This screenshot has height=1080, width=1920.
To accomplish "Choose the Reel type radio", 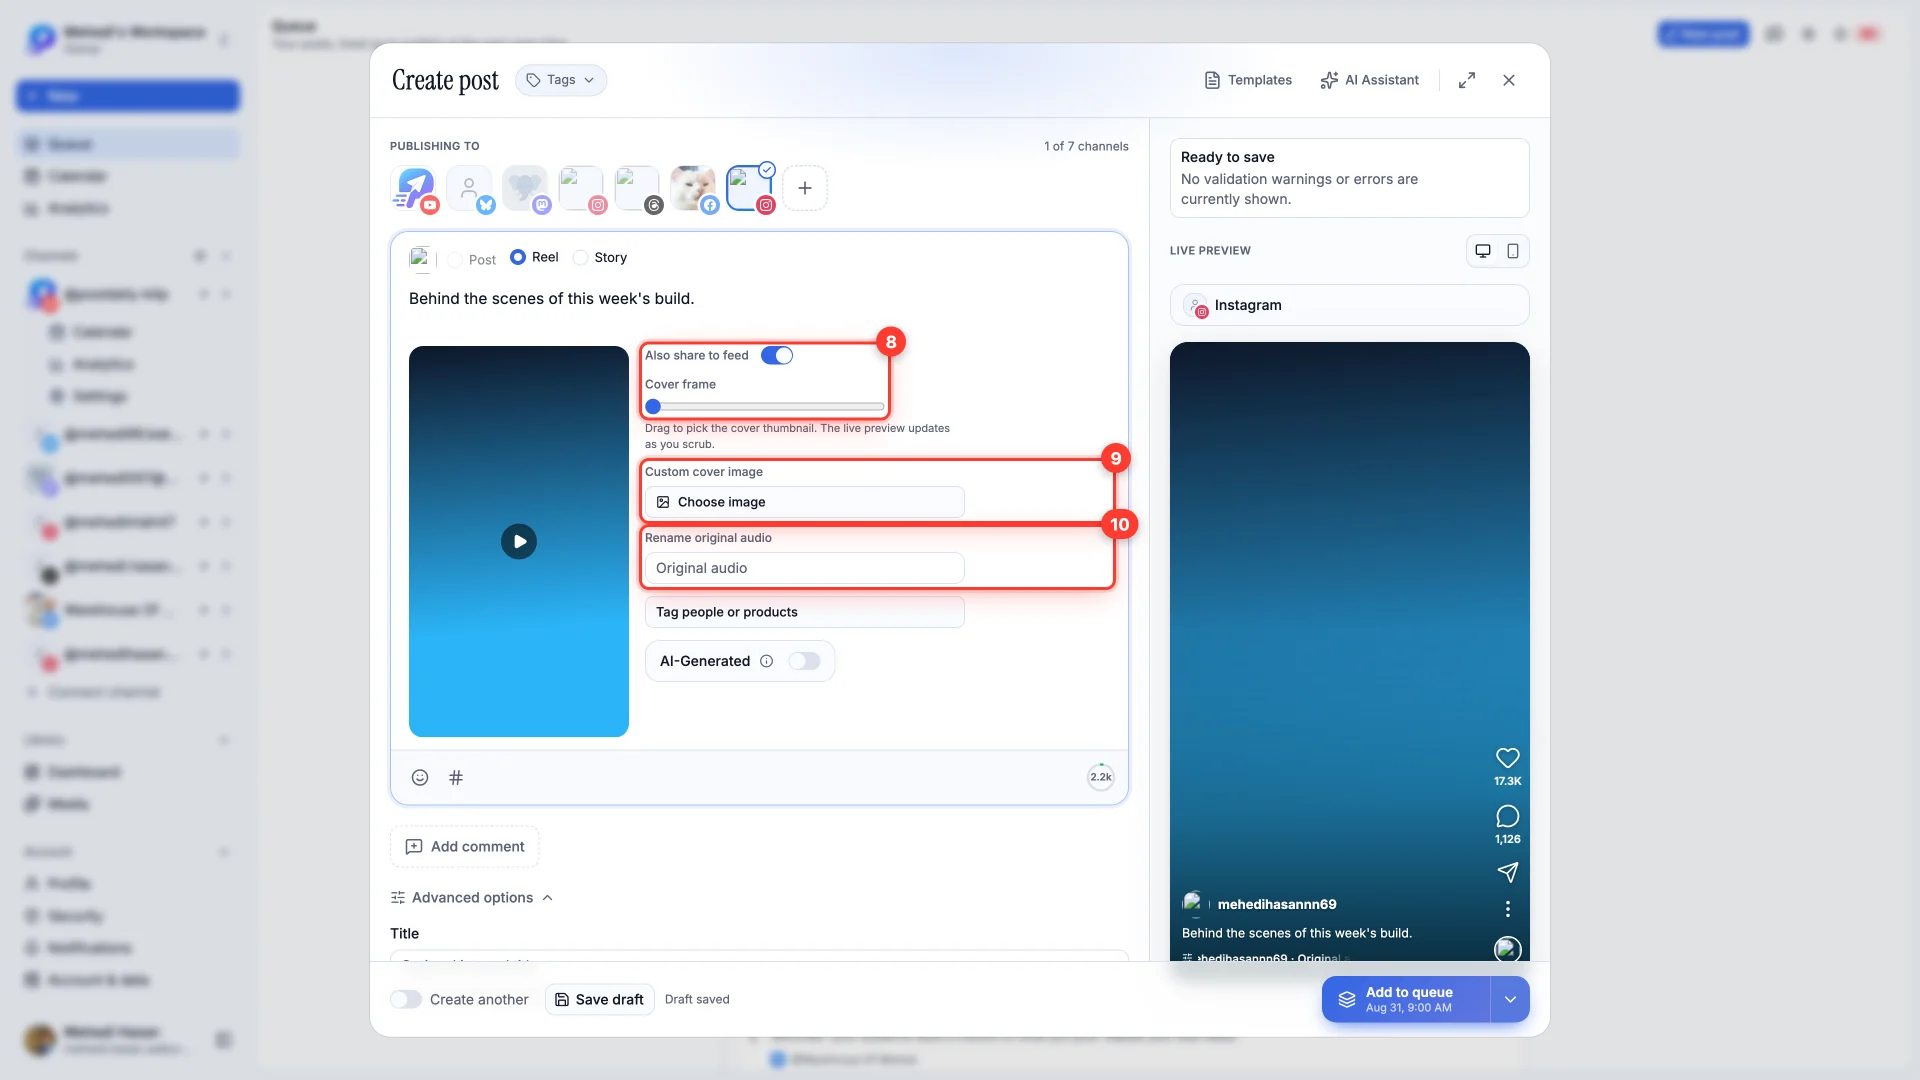I will pos(518,257).
